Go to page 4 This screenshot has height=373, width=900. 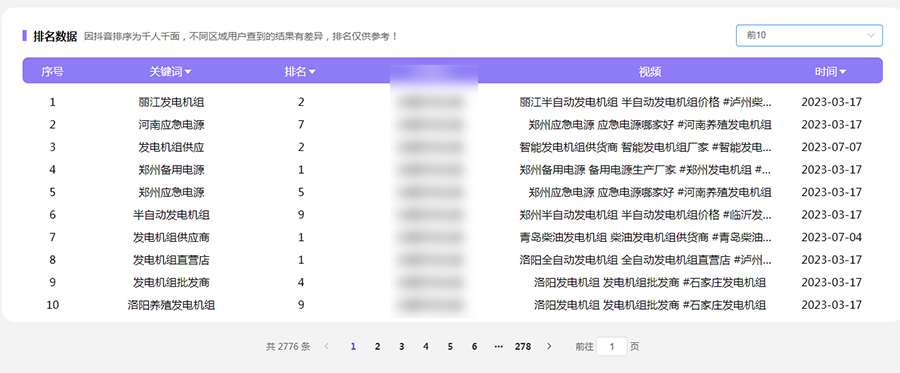click(x=425, y=347)
